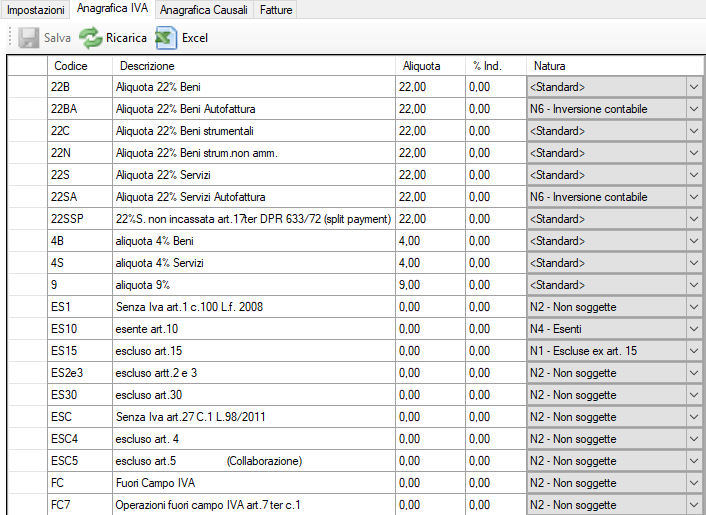The width and height of the screenshot is (706, 515).
Task: Click the 9,00 Aliquota cell
Action: point(429,285)
